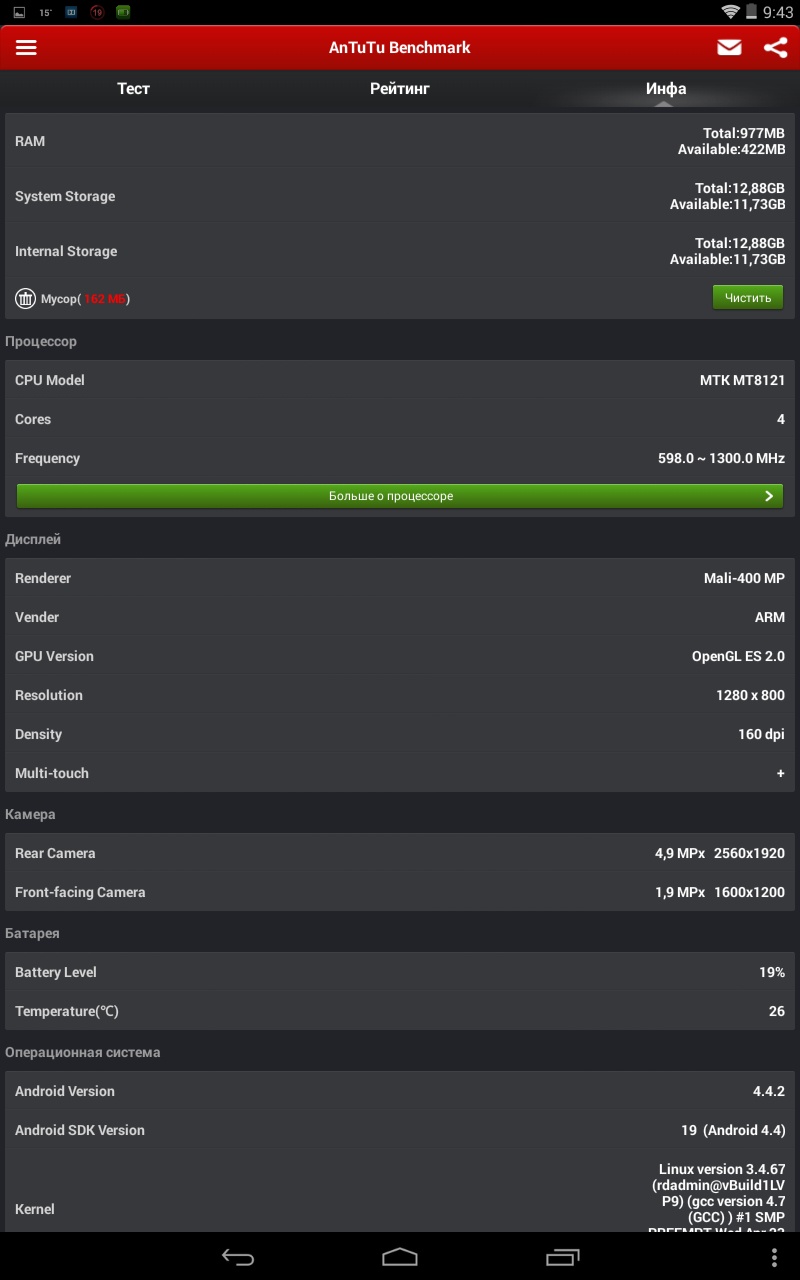Screen dimensions: 800x1280
Task: Tap the arrow on the processor bar
Action: tap(768, 496)
